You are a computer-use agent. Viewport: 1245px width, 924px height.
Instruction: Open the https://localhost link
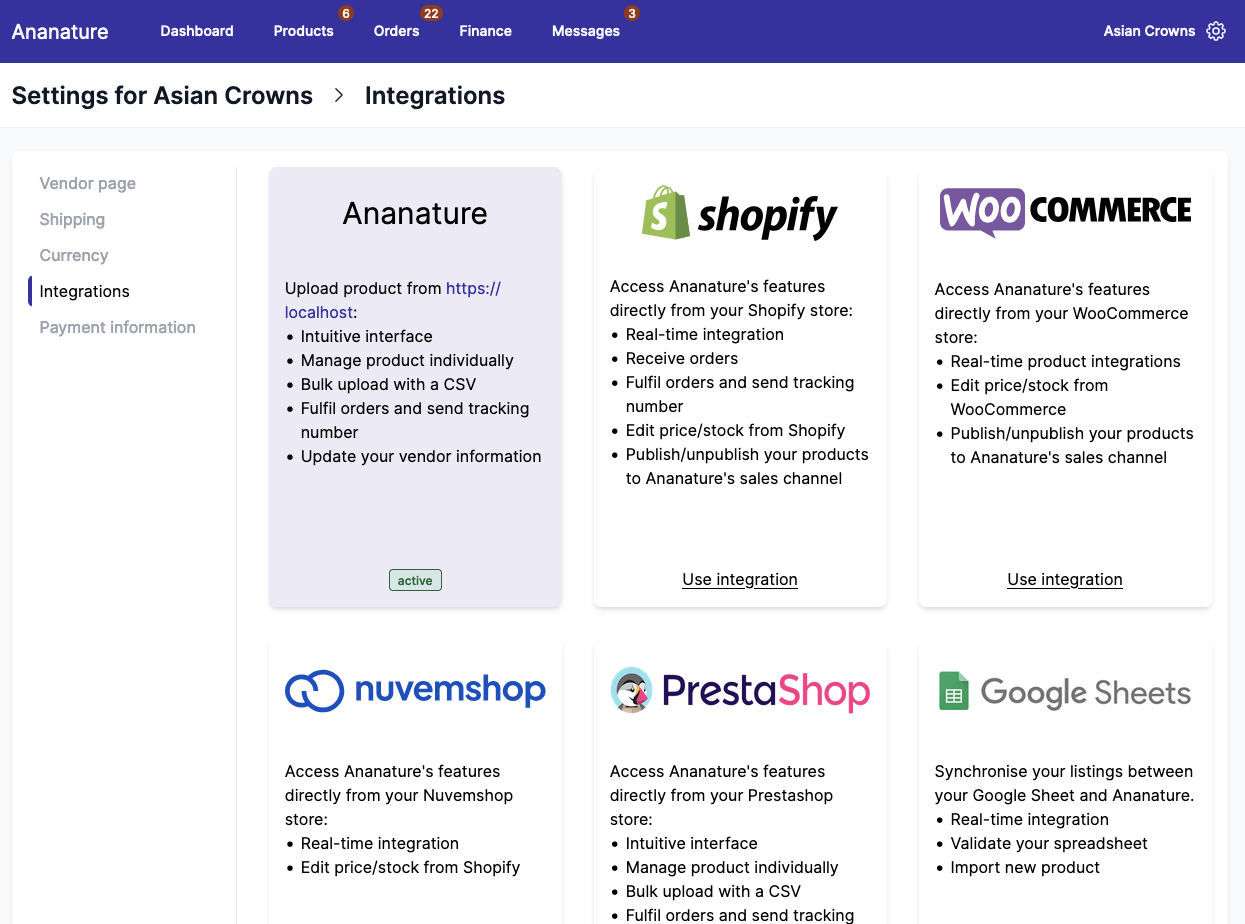(x=393, y=300)
